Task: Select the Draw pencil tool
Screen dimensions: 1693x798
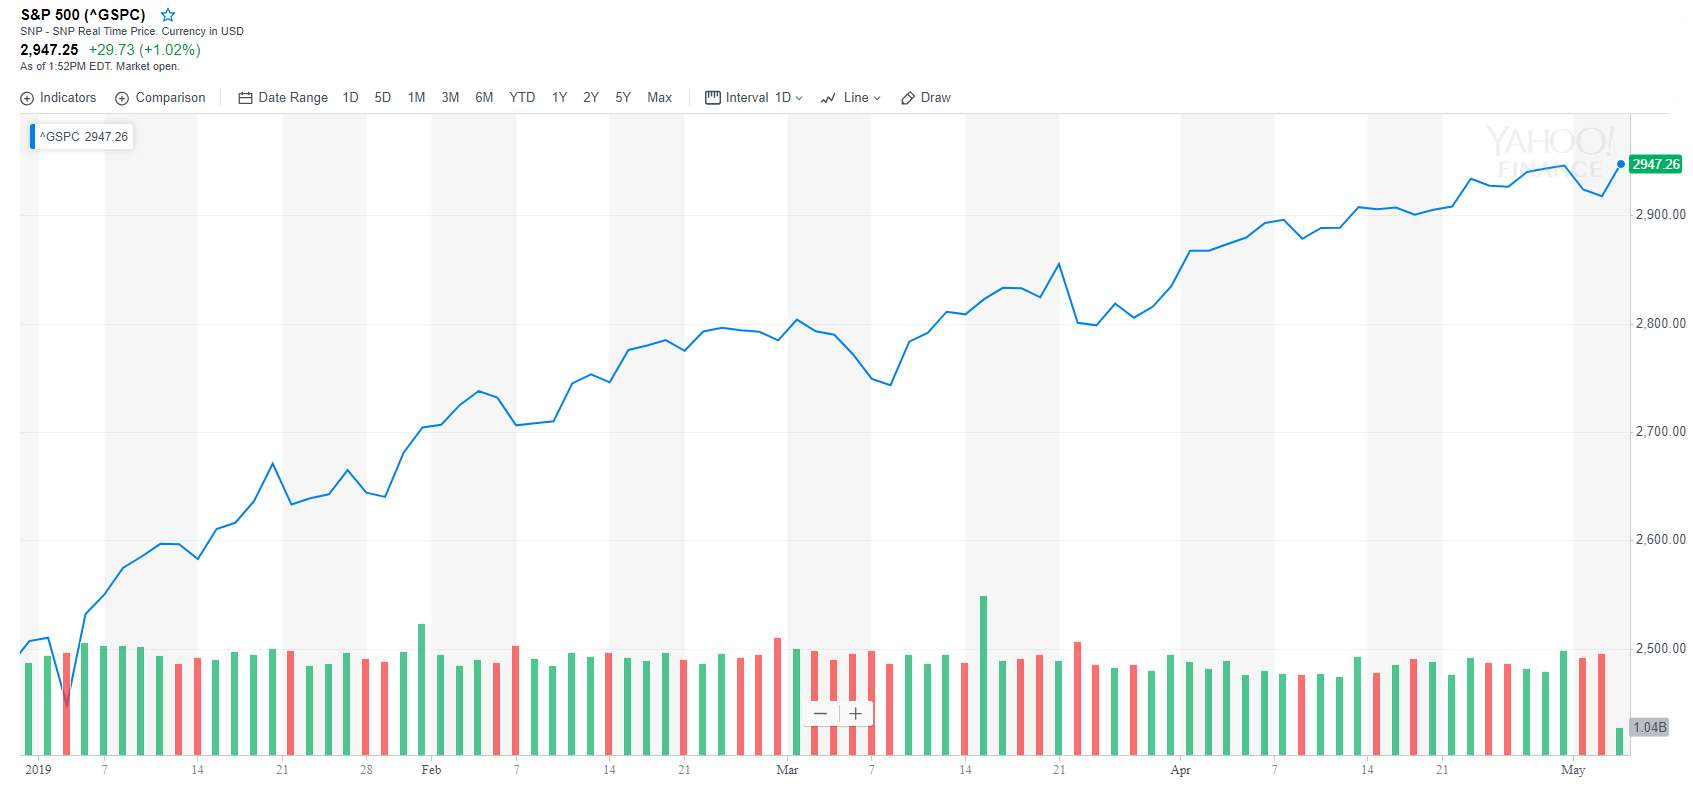Action: click(907, 97)
